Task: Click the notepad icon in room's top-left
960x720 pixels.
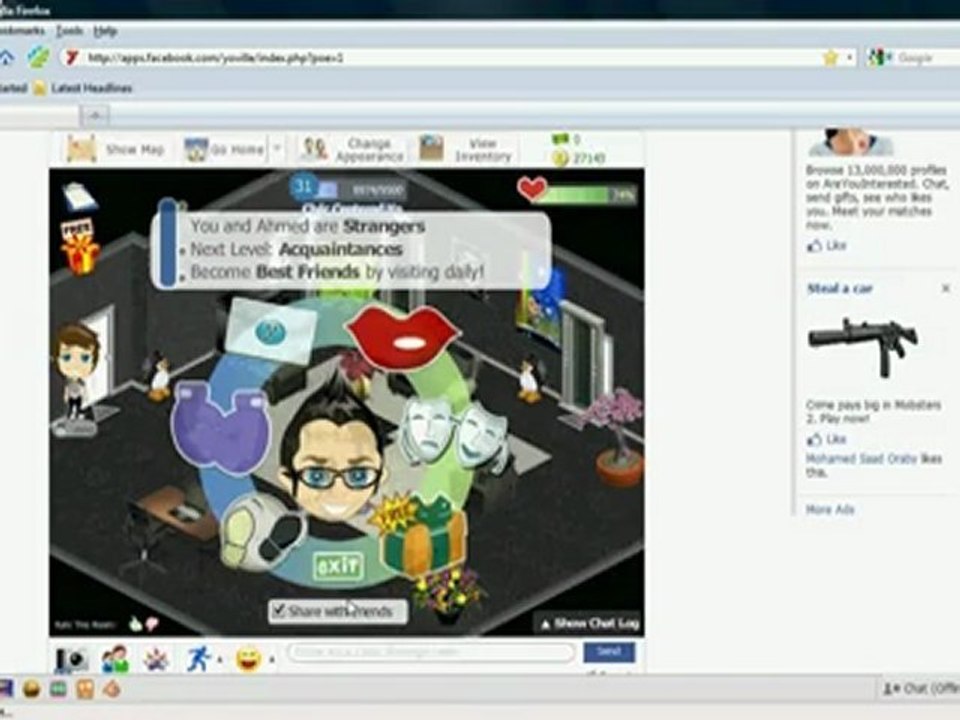Action: (x=80, y=196)
